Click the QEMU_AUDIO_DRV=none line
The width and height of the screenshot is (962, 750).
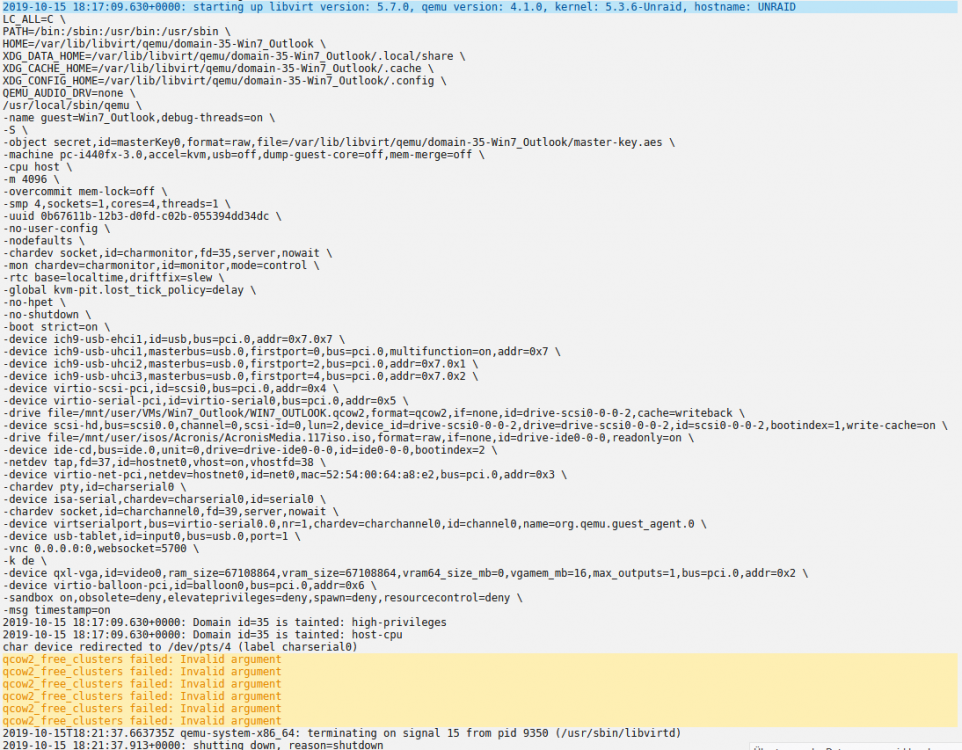(69, 93)
